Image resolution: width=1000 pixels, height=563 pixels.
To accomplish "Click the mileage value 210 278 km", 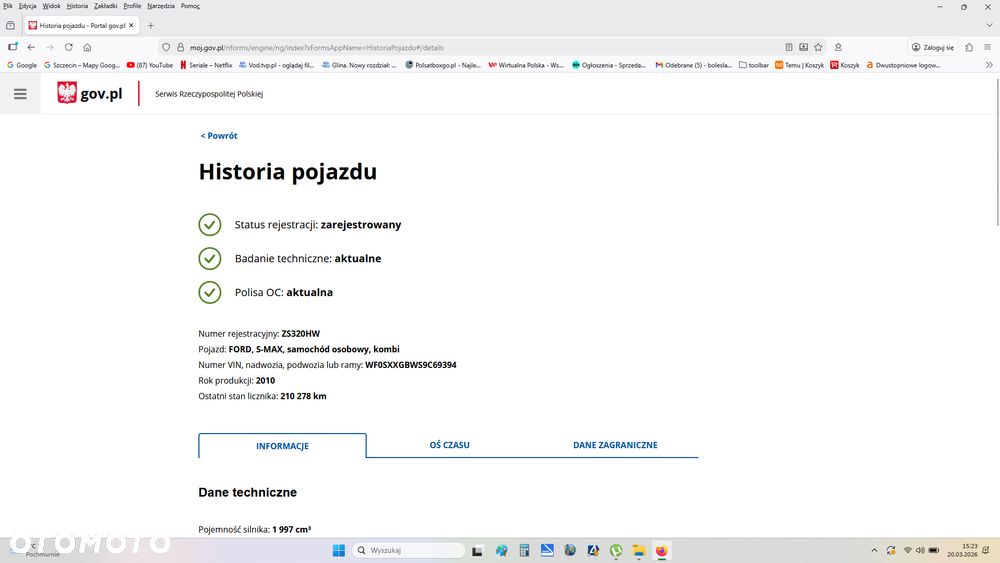I will point(303,396).
